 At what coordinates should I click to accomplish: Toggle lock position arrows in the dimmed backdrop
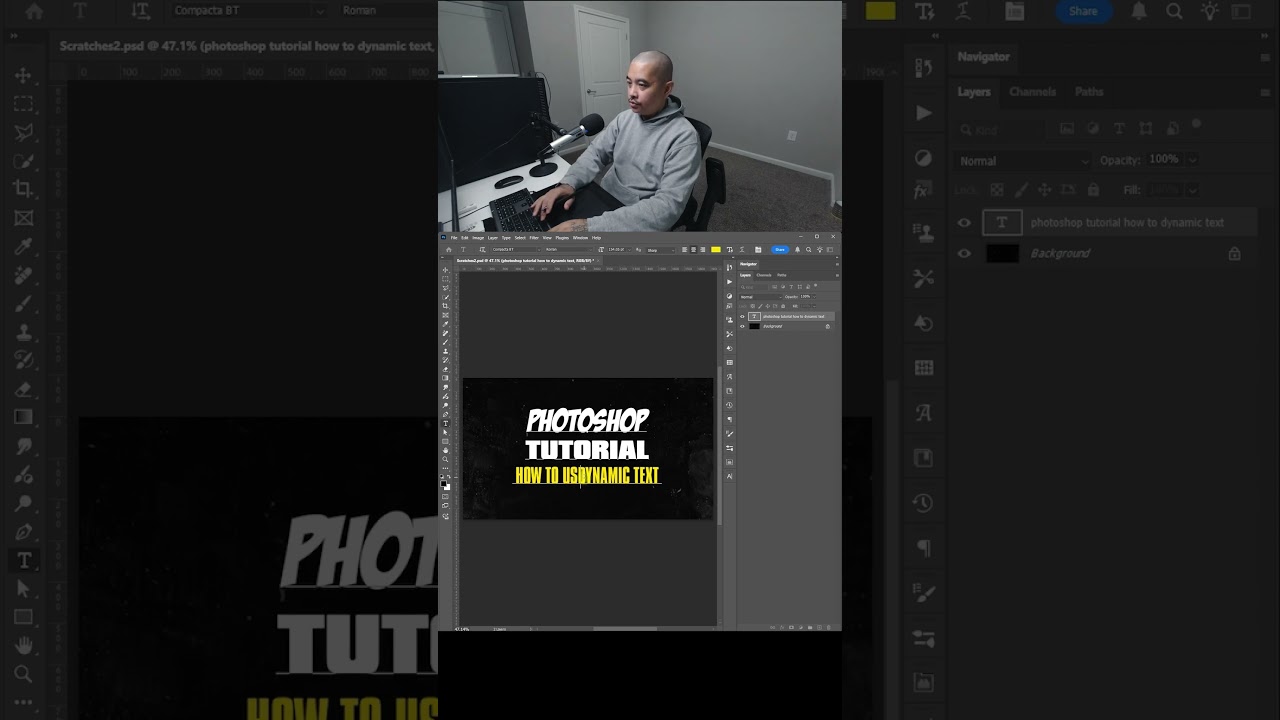[1045, 189]
